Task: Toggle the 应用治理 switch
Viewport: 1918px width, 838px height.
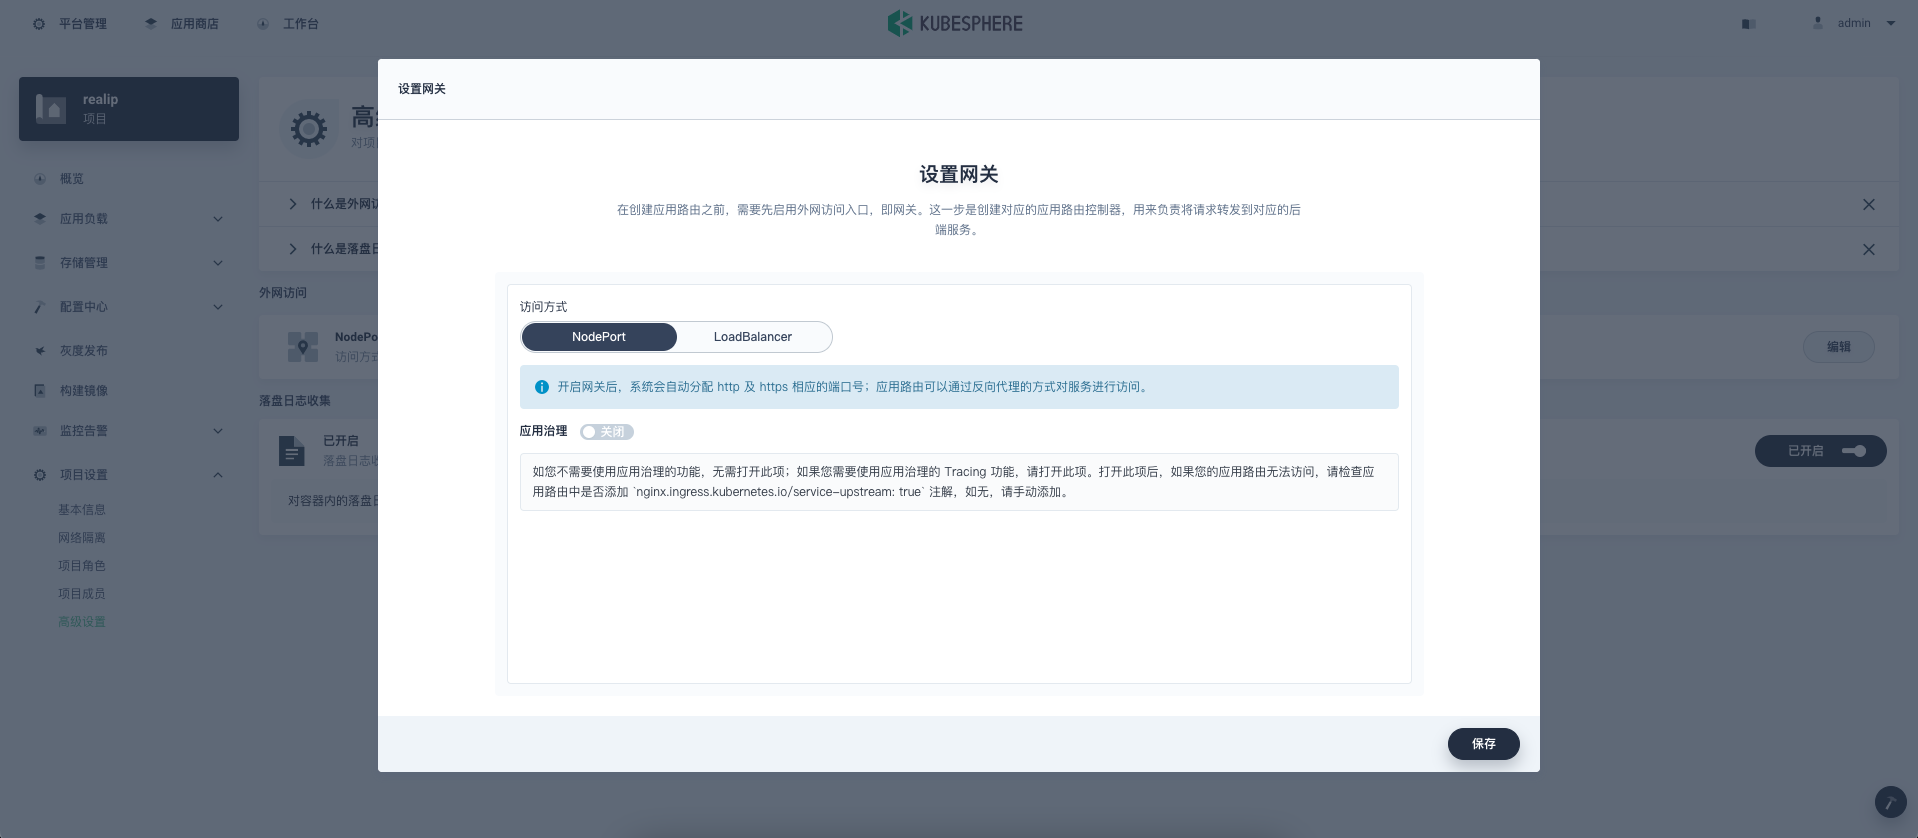Action: coord(607,432)
